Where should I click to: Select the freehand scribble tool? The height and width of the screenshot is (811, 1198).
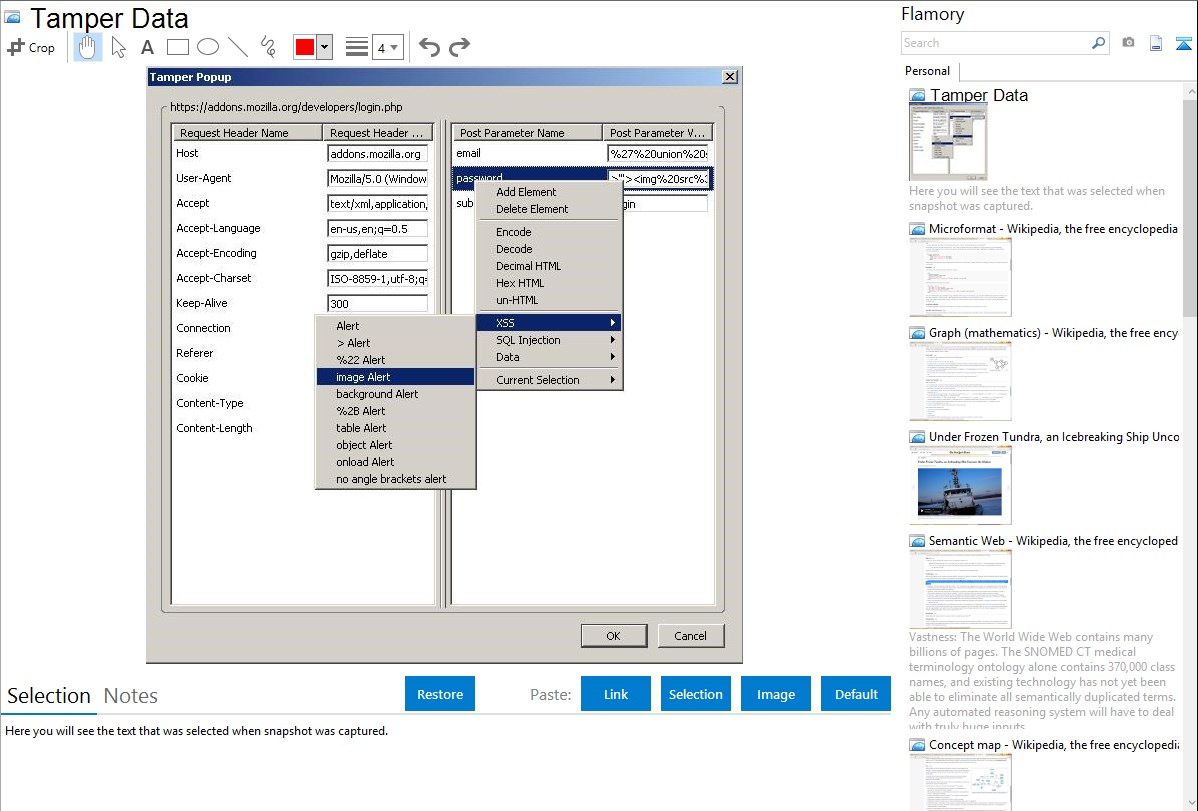coord(267,46)
